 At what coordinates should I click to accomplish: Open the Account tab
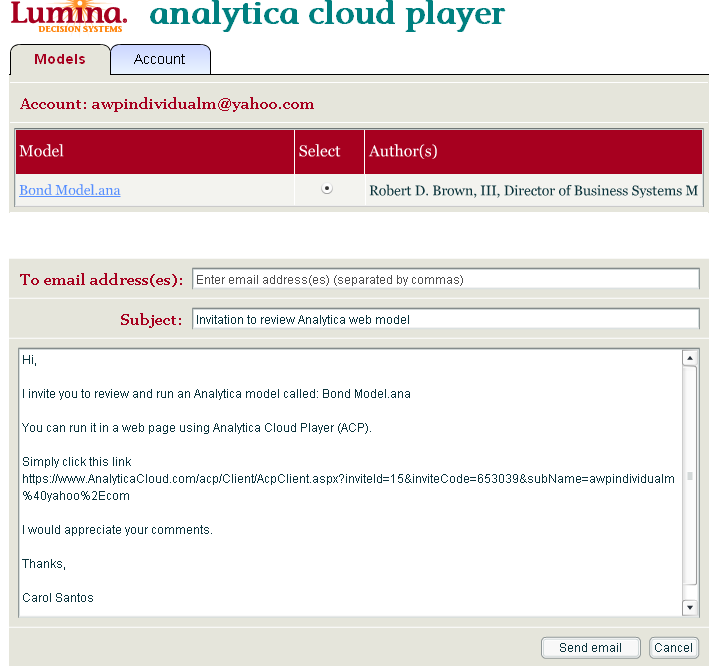(160, 60)
